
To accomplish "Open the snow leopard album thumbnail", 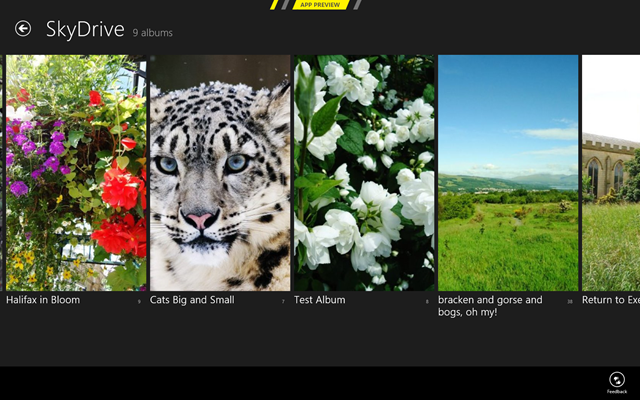I will click(220, 173).
